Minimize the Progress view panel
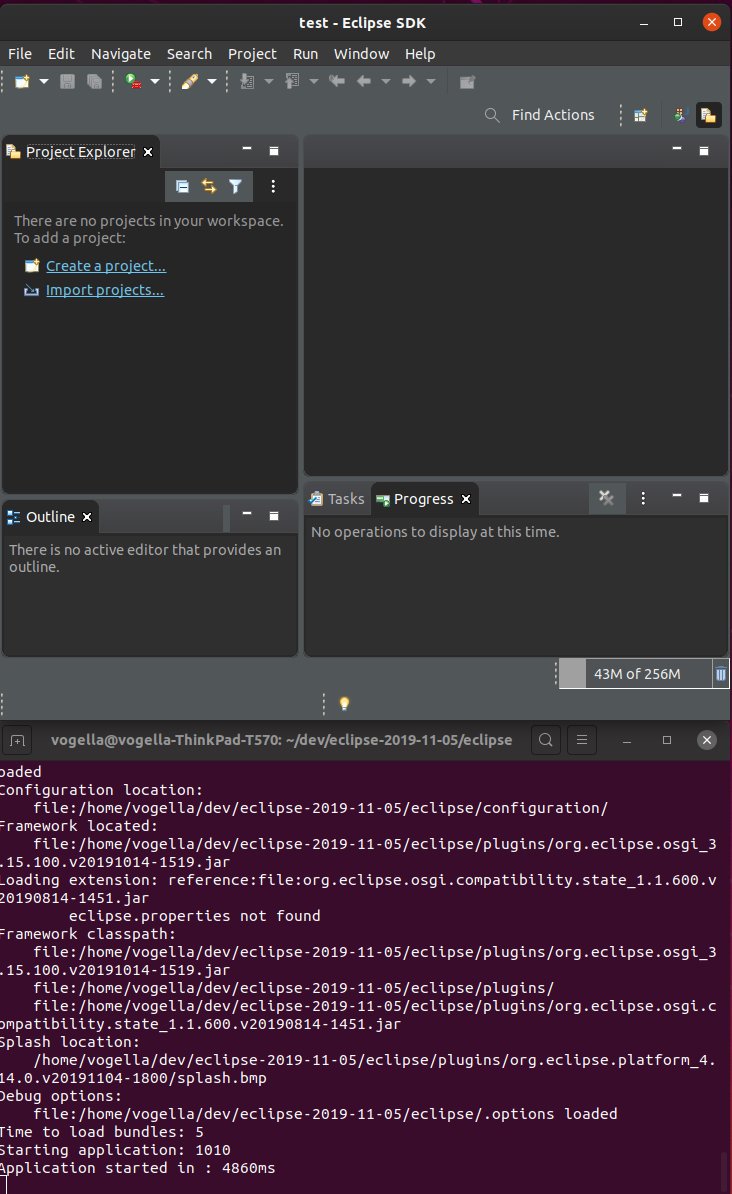The image size is (732, 1194). tap(676, 496)
